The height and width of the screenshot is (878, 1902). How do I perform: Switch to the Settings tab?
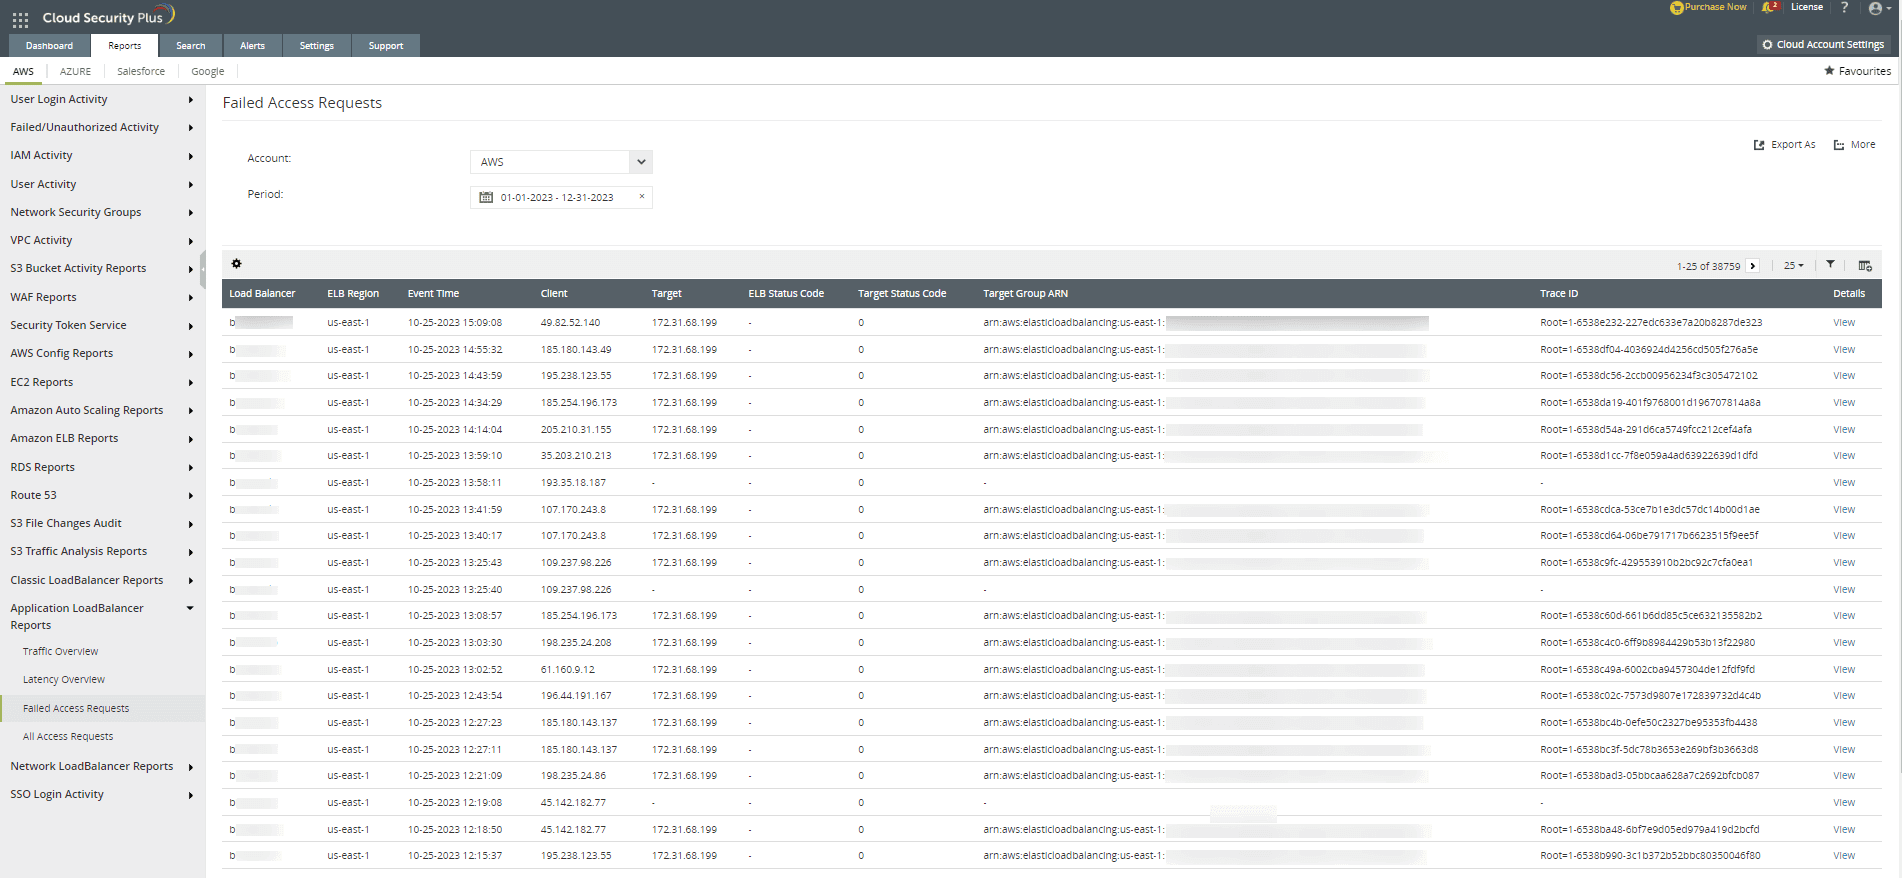point(317,46)
